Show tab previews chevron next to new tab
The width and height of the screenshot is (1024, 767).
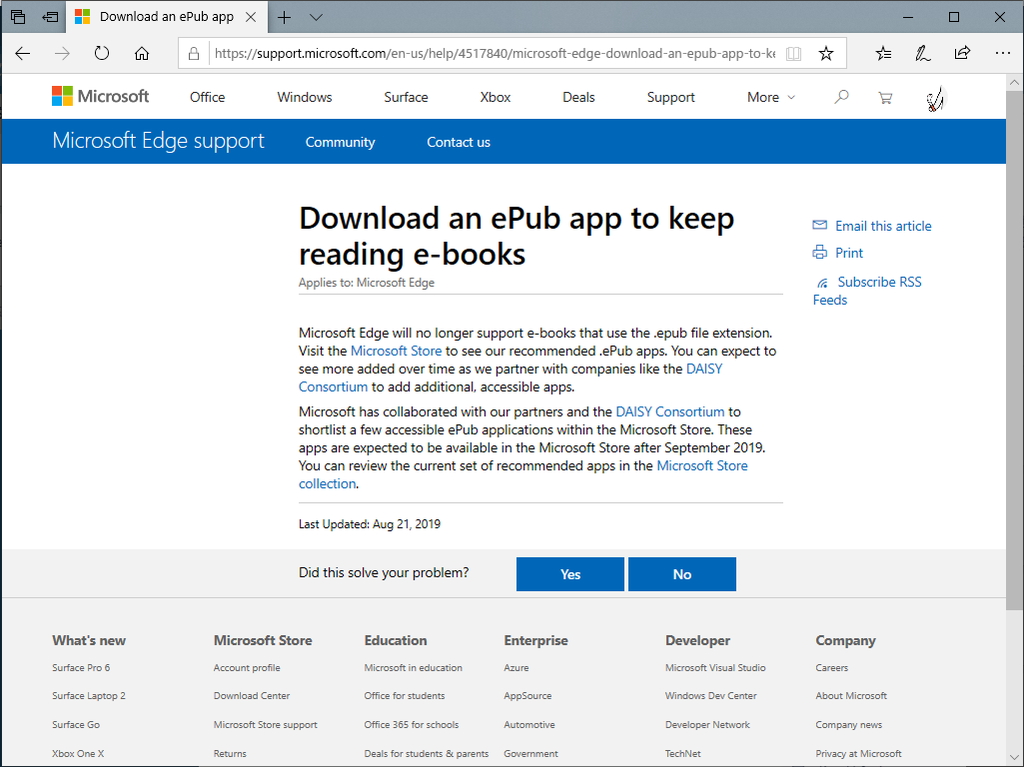[x=316, y=17]
